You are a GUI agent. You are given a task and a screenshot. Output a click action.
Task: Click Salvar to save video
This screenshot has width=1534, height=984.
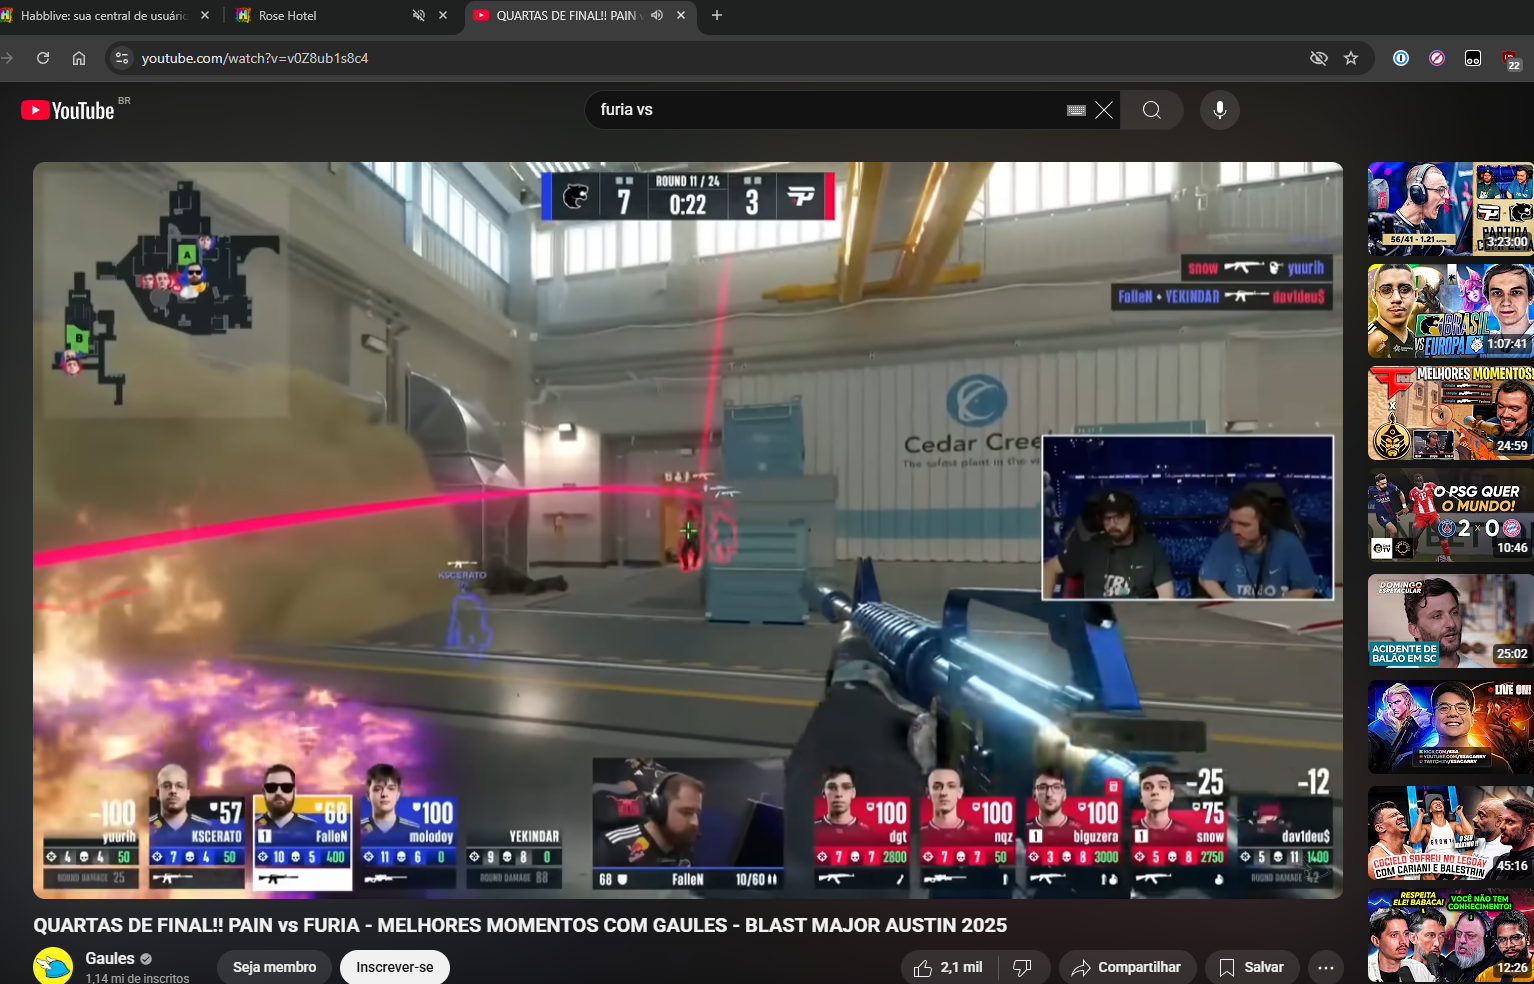click(1251, 967)
